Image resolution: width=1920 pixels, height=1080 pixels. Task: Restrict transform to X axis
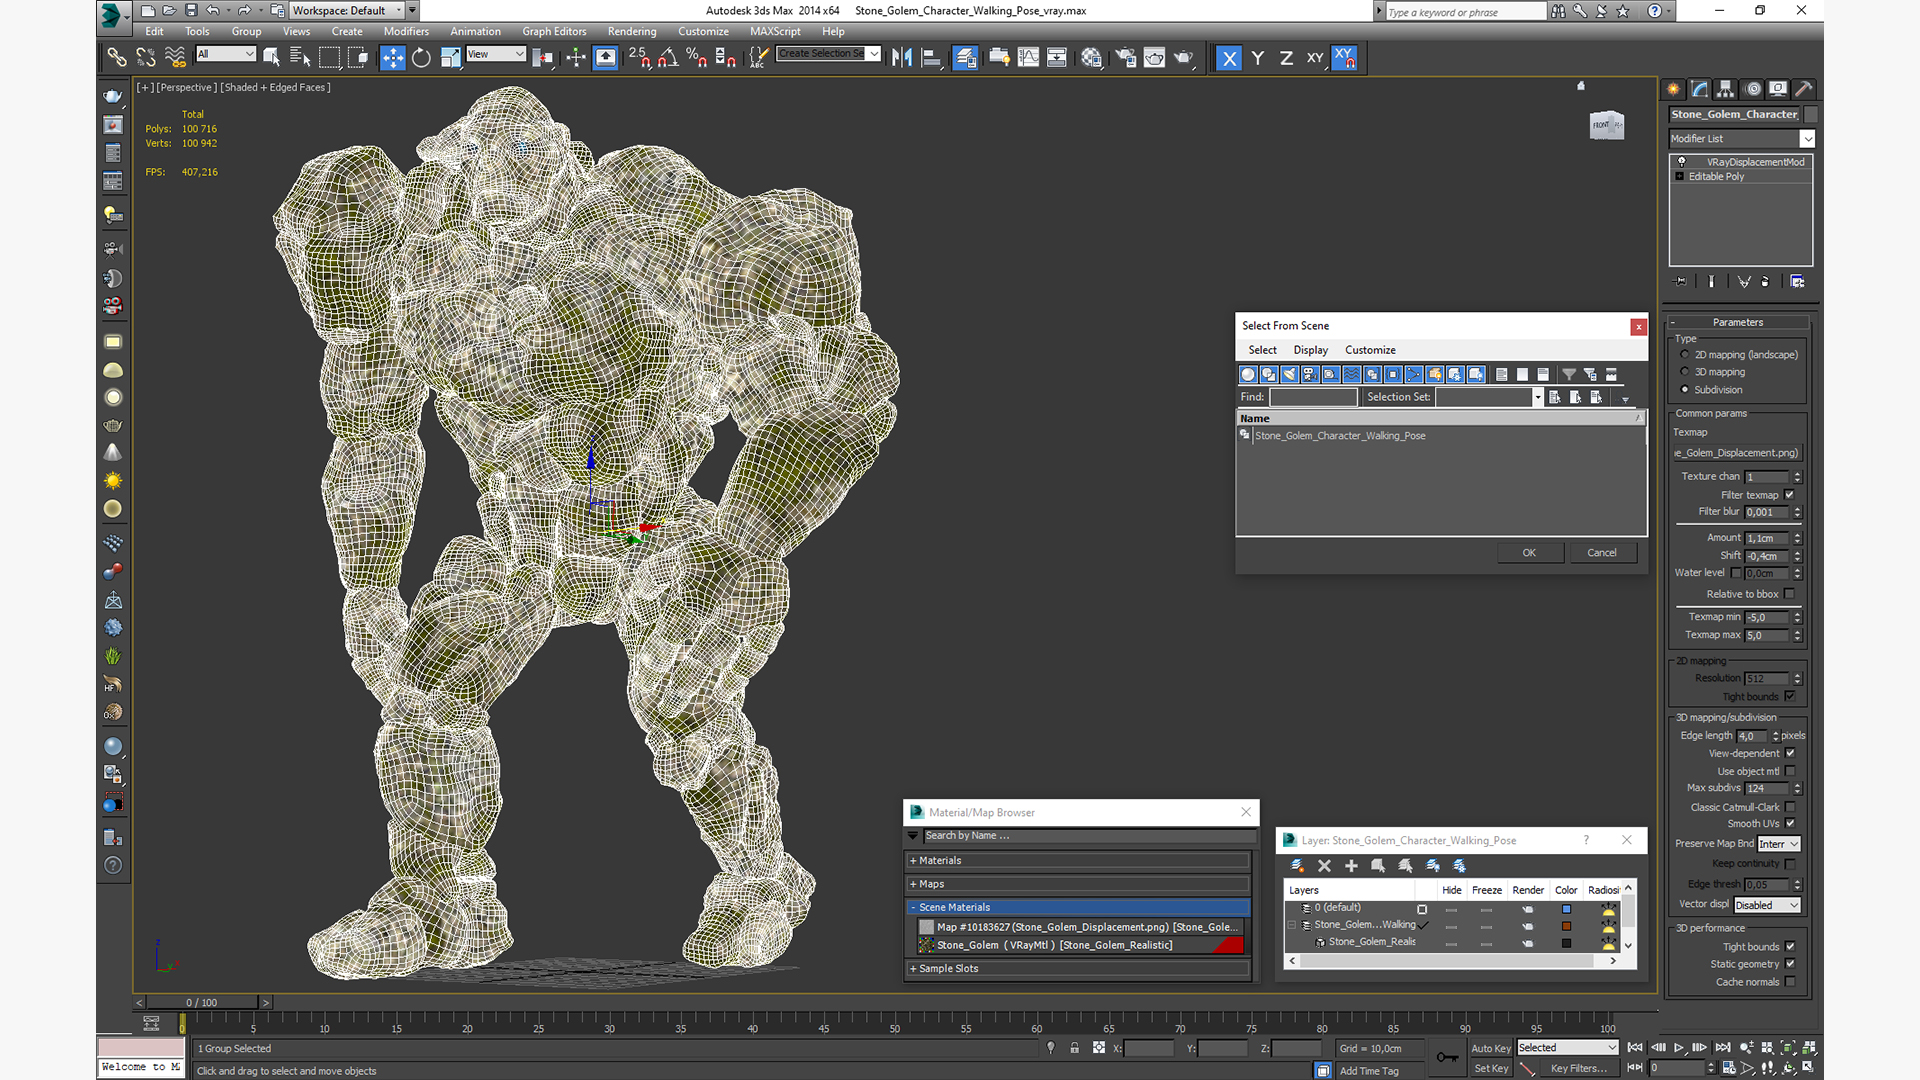point(1229,58)
